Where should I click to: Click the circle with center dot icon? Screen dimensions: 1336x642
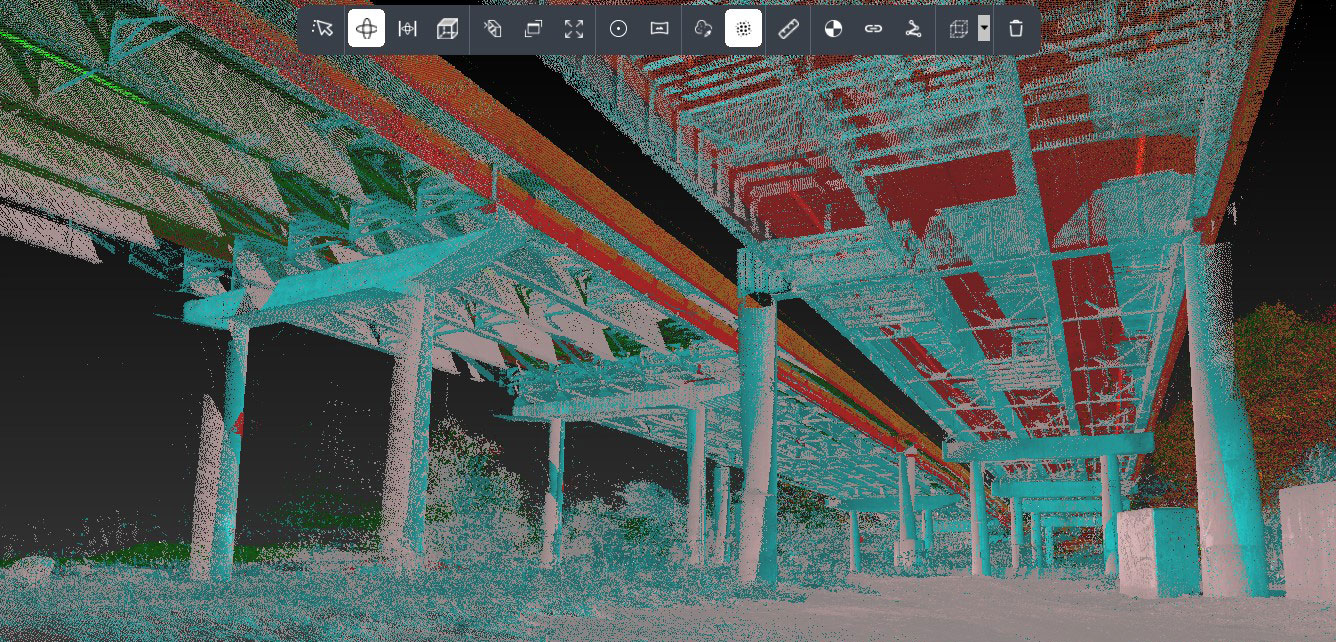(618, 28)
